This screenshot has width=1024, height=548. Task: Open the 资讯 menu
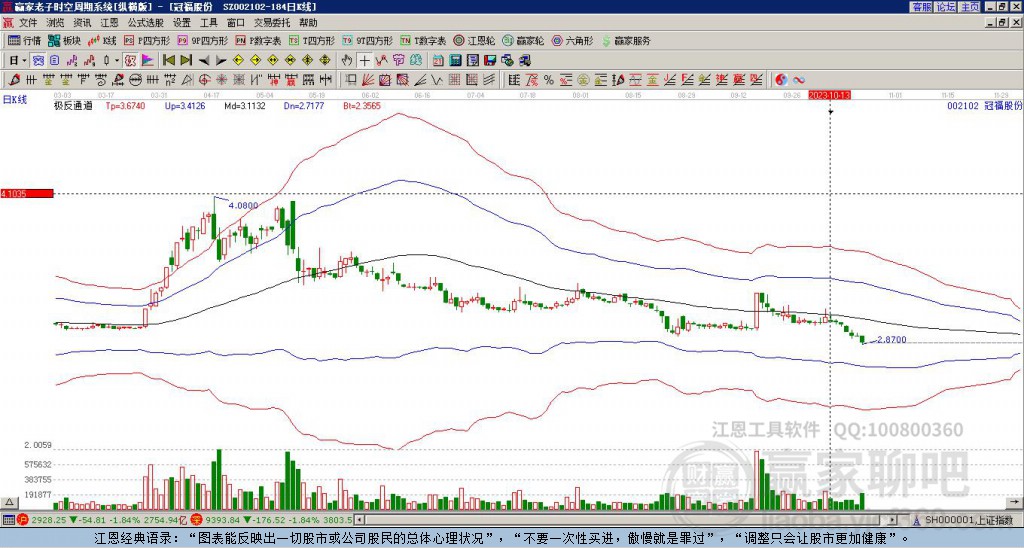pos(82,23)
